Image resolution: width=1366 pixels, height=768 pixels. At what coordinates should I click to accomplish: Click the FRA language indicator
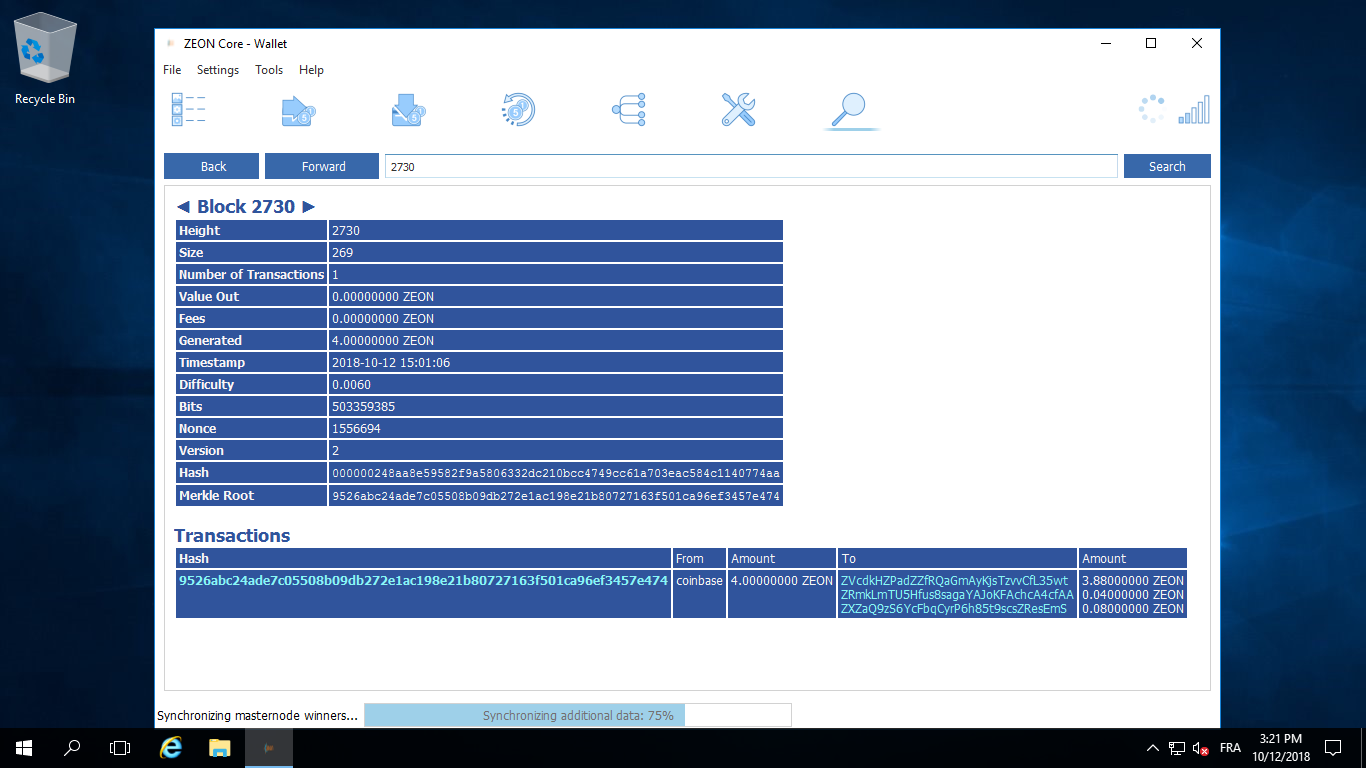click(1230, 748)
